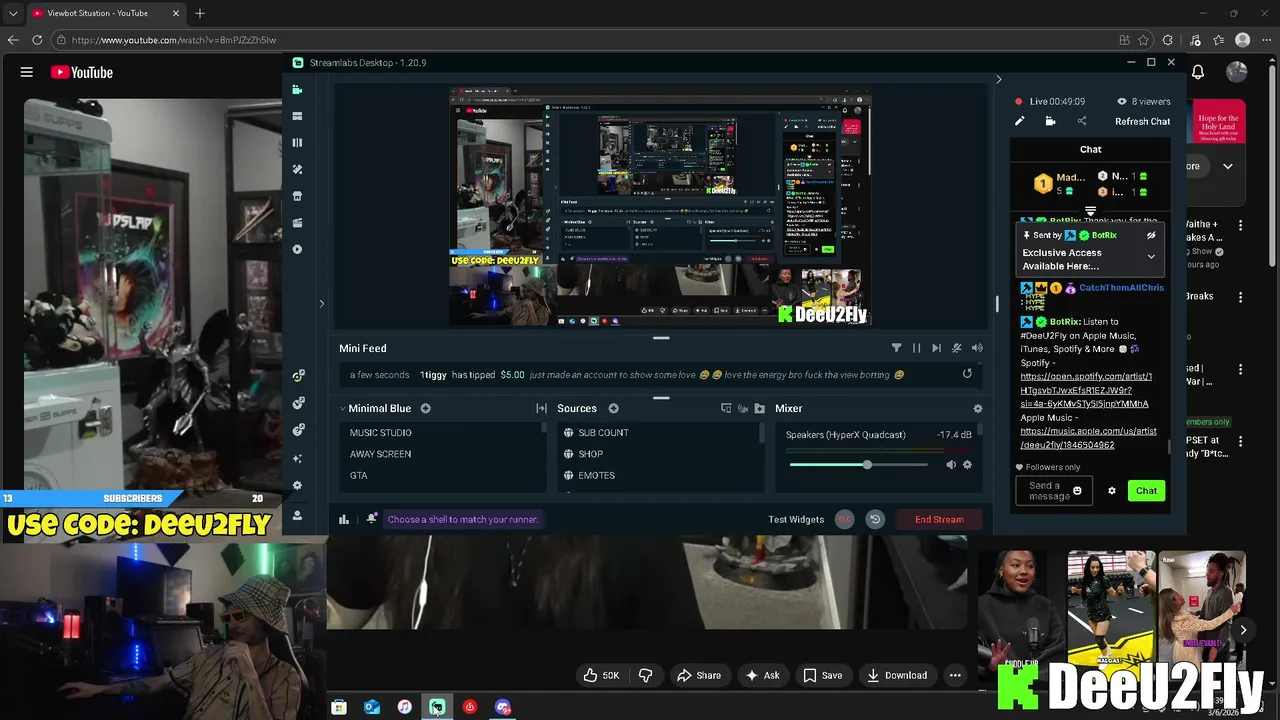Share the stream via share icon

[x=1081, y=121]
